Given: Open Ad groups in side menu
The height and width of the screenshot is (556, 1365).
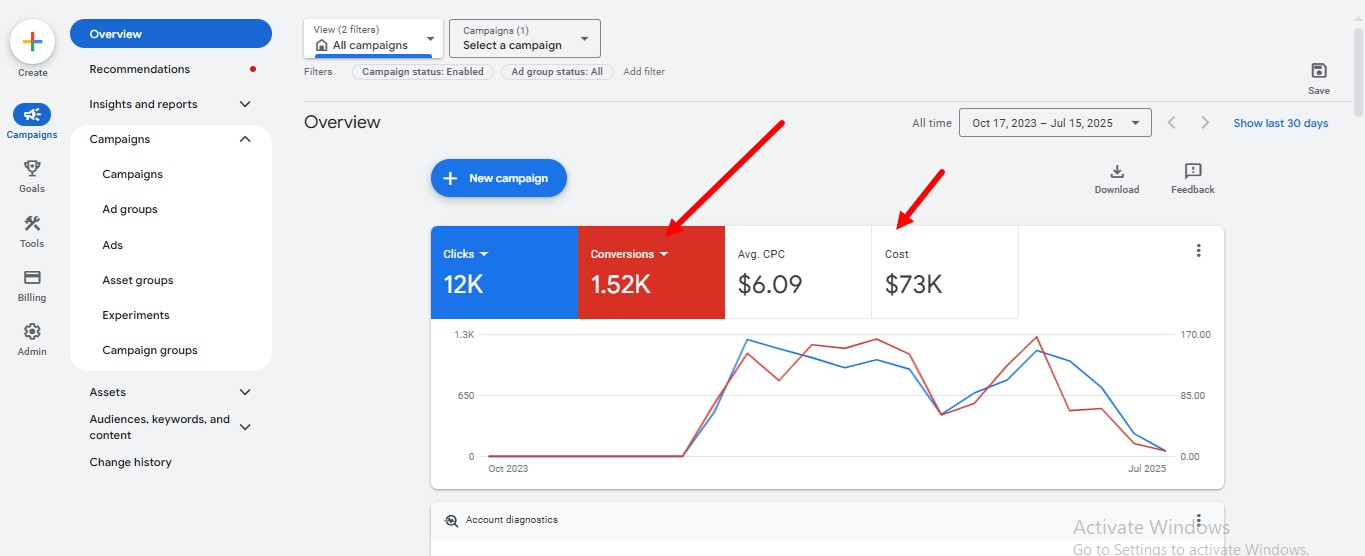Looking at the screenshot, I should 130,209.
